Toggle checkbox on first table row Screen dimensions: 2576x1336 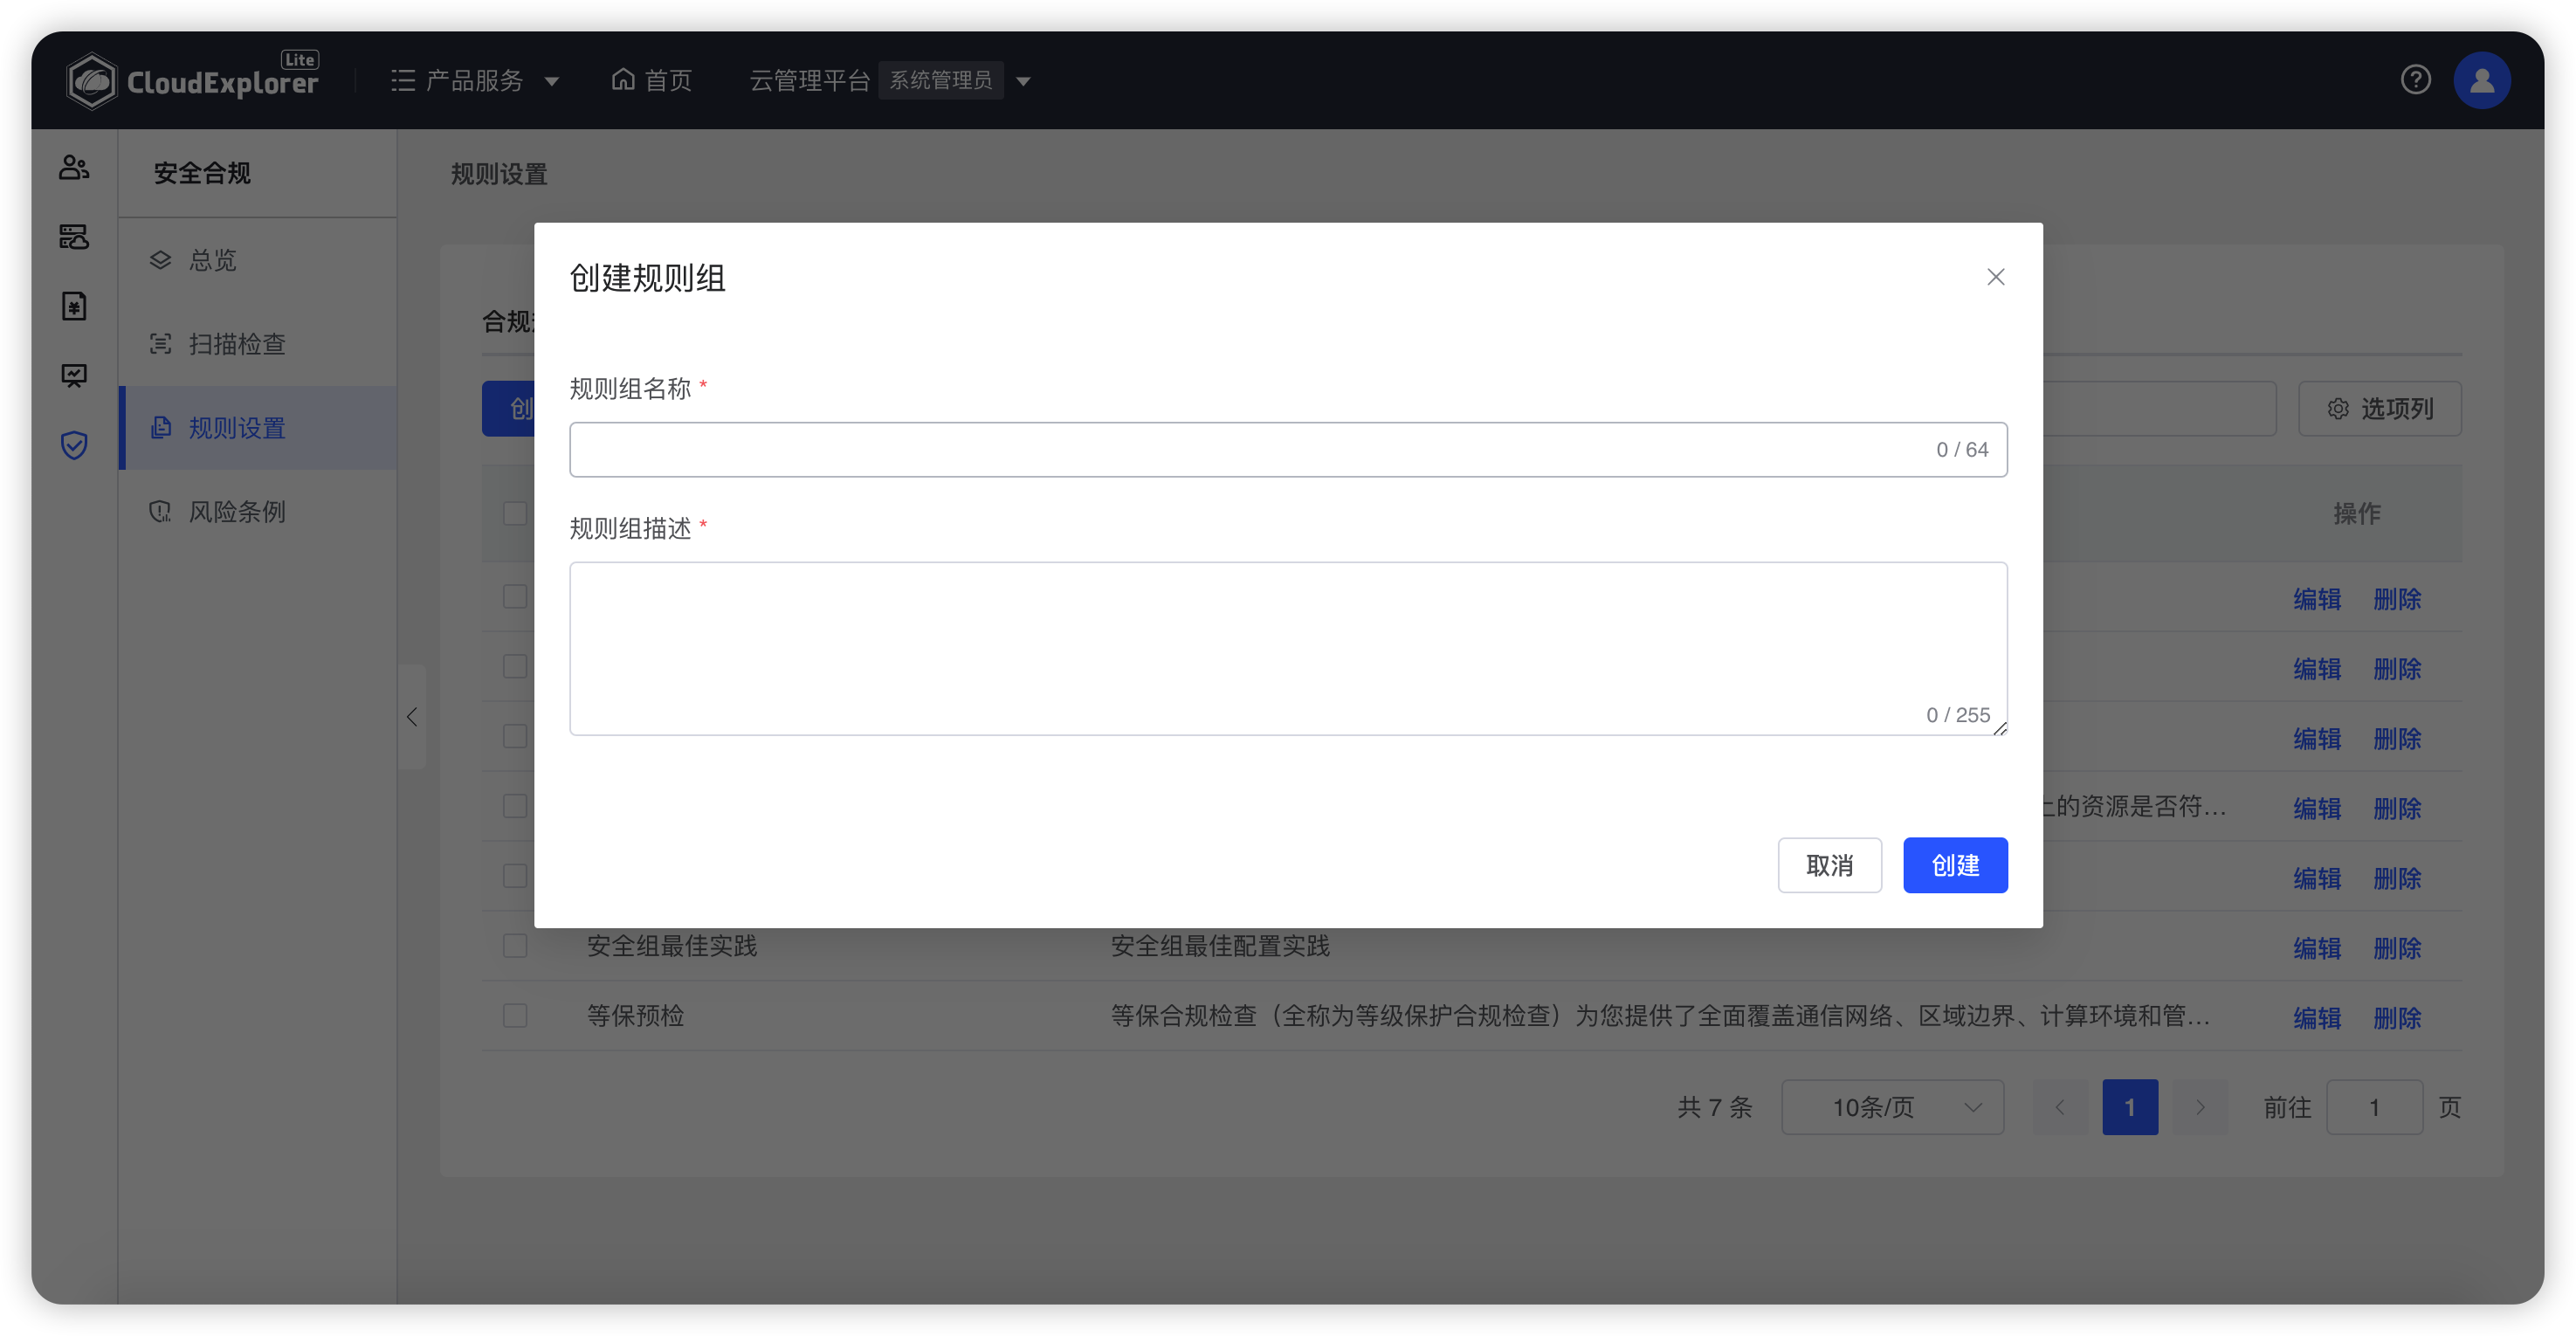(516, 598)
